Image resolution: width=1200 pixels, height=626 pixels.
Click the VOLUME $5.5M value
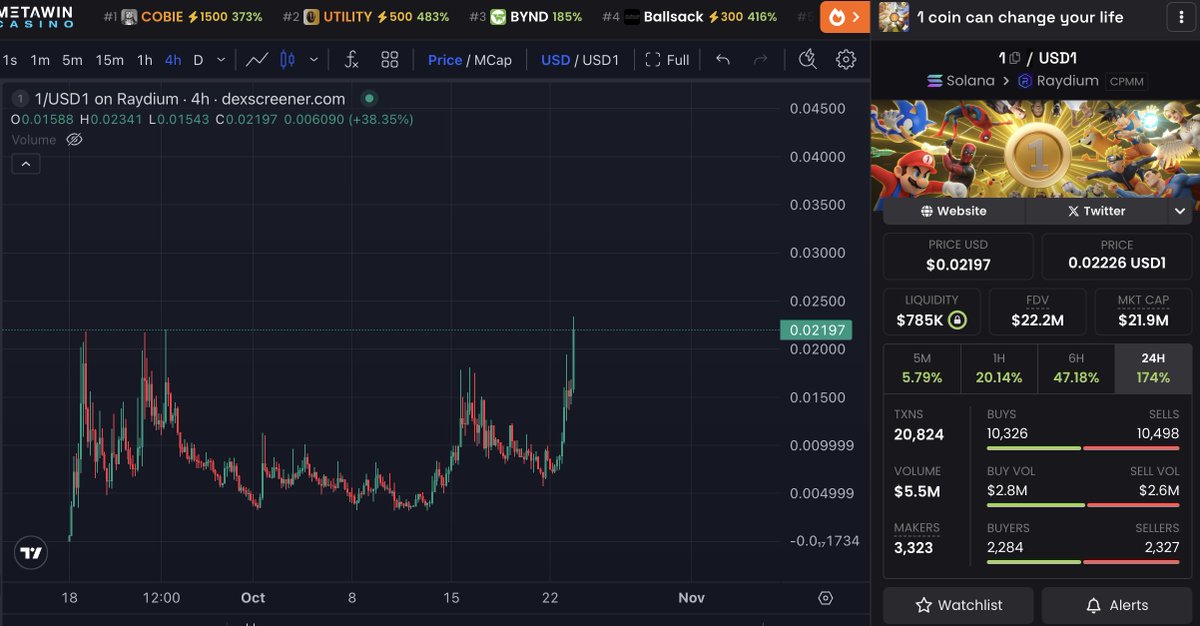pyautogui.click(x=917, y=491)
